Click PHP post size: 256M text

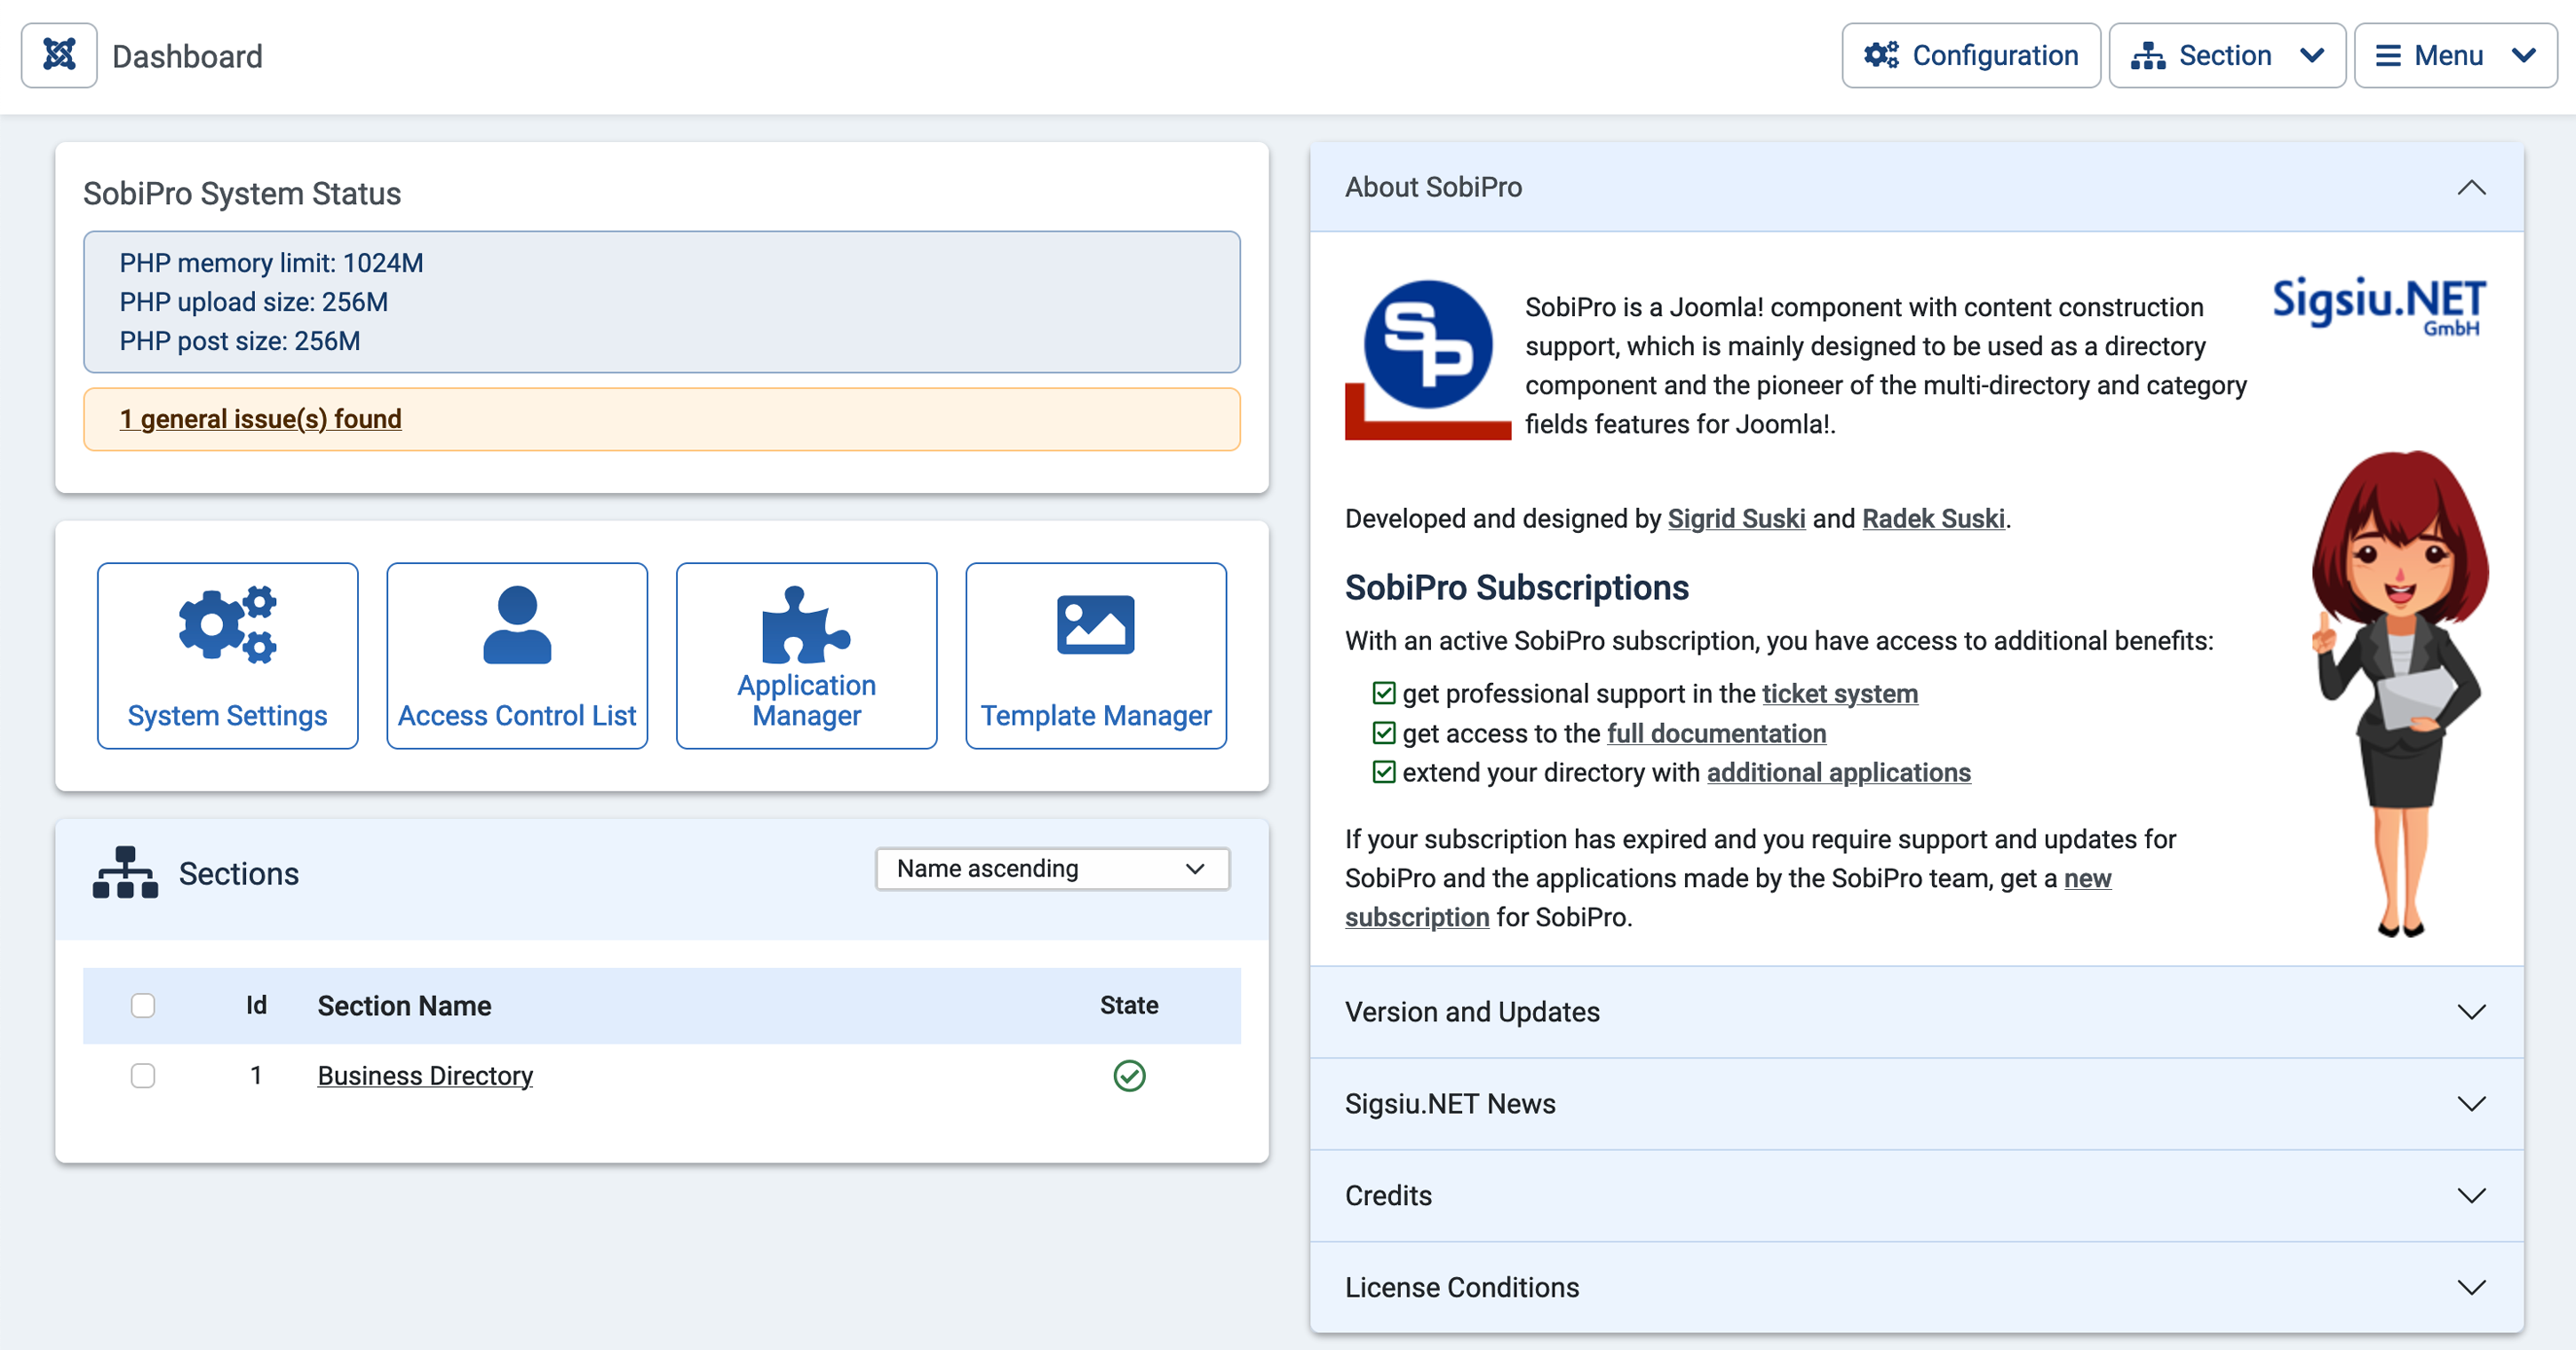pos(239,341)
